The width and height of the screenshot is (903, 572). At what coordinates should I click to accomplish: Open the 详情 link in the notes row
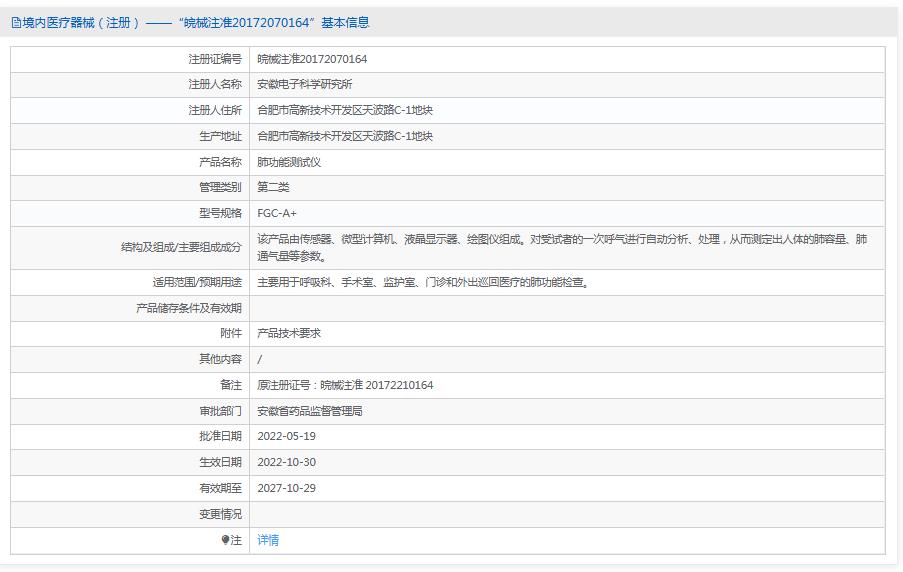click(268, 540)
